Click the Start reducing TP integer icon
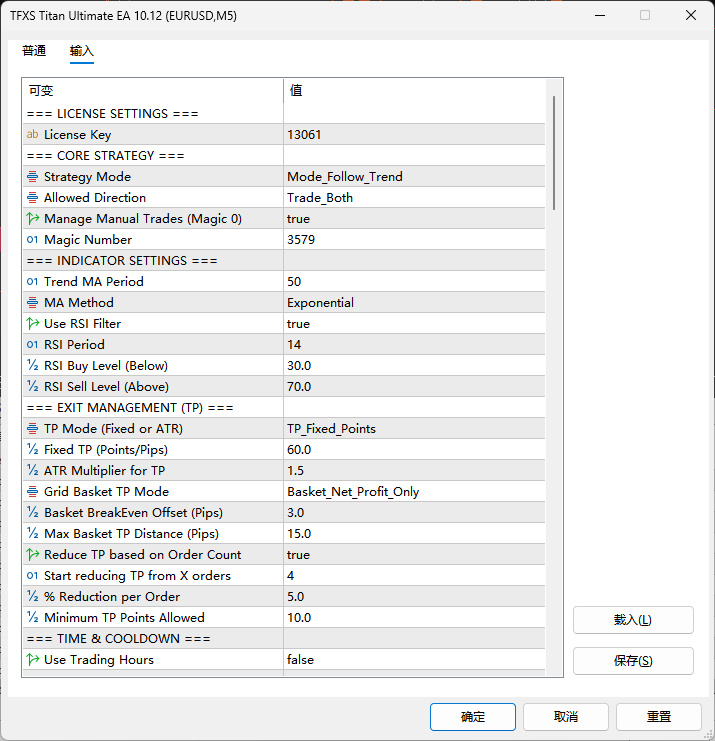Screen dimensions: 715x741 tap(32, 576)
